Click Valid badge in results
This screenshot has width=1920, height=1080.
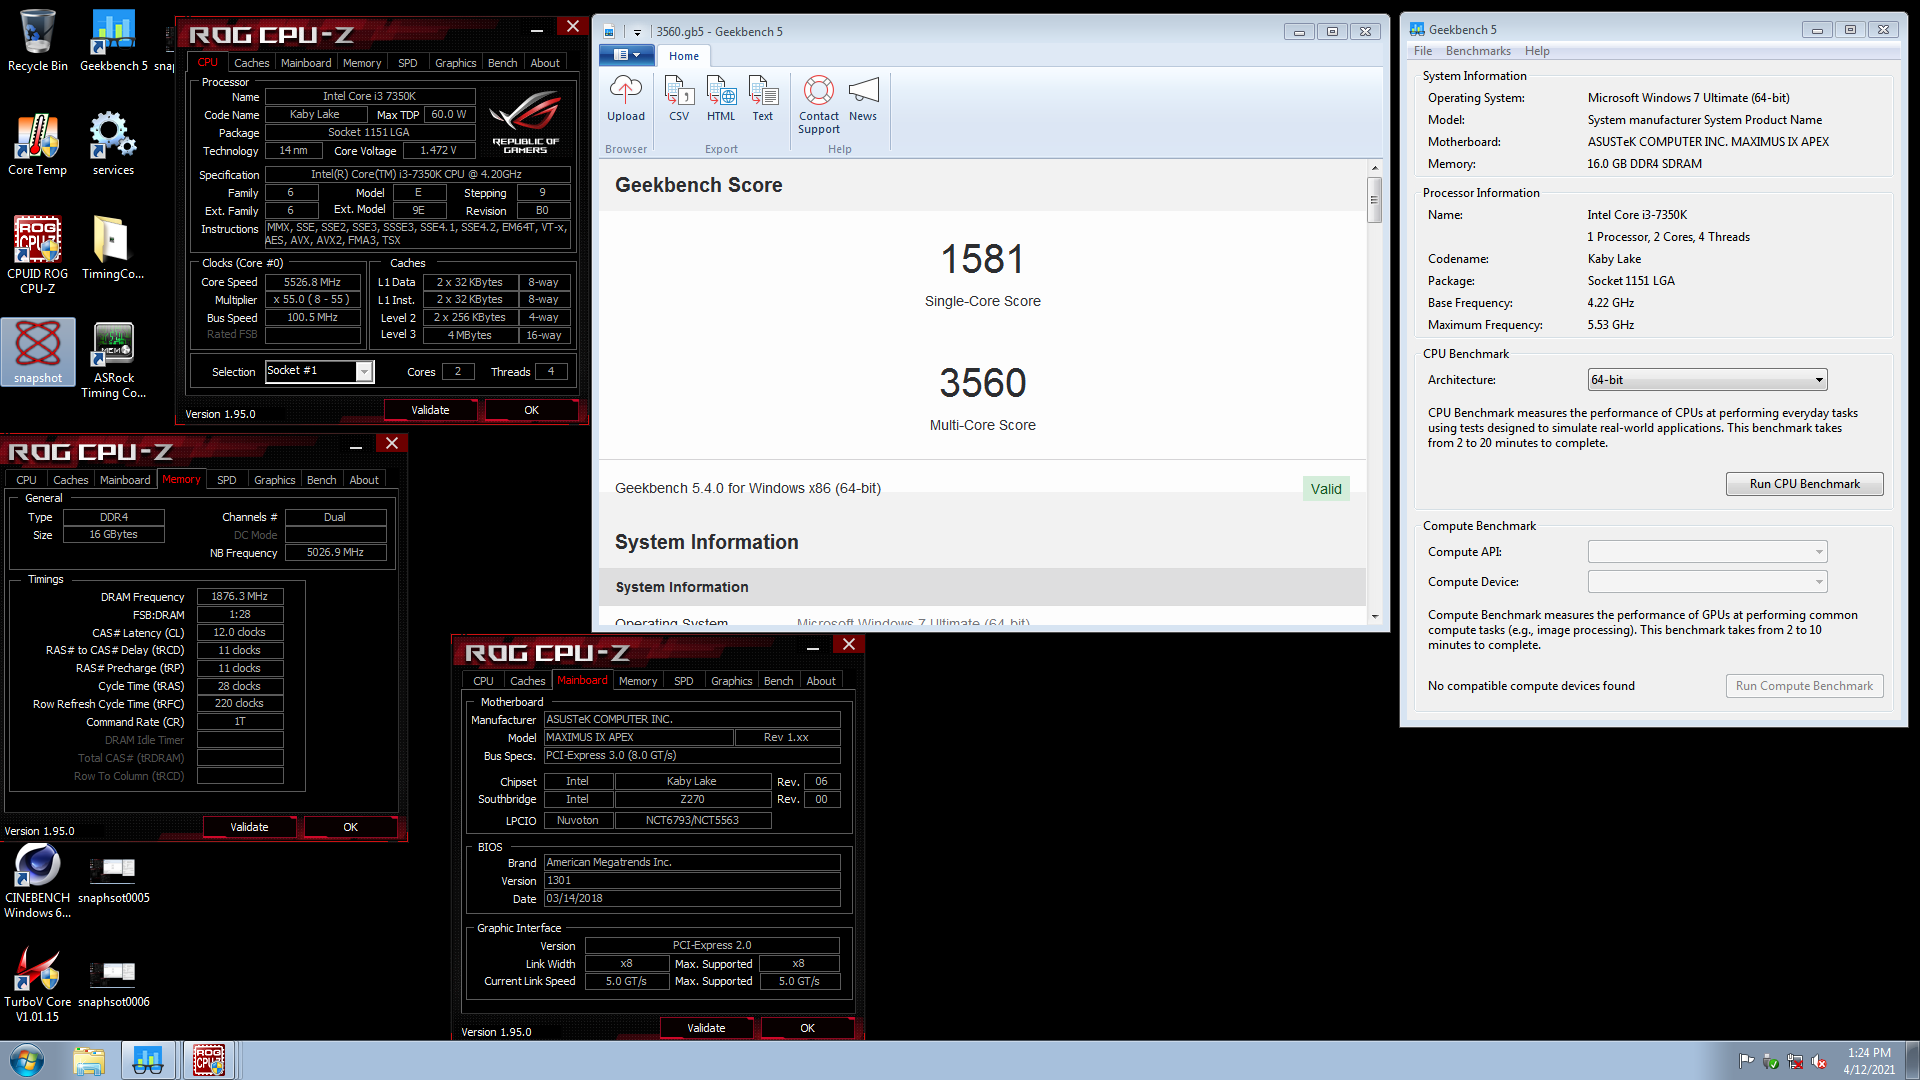1326,489
